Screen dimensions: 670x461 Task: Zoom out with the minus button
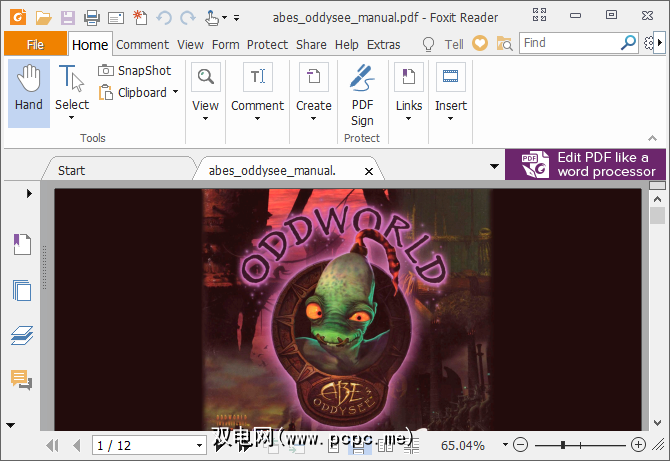coord(520,445)
